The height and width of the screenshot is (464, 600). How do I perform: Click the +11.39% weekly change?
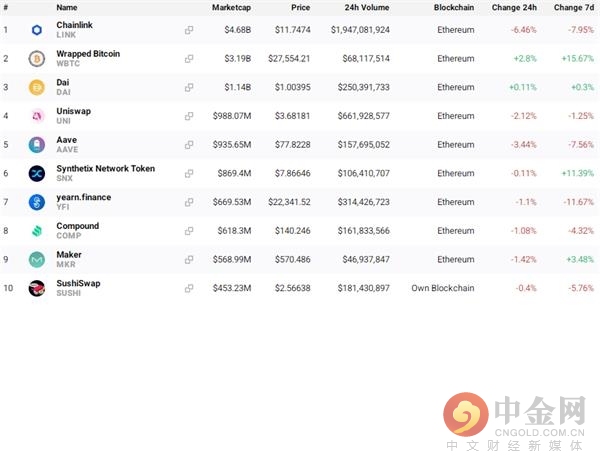(577, 173)
